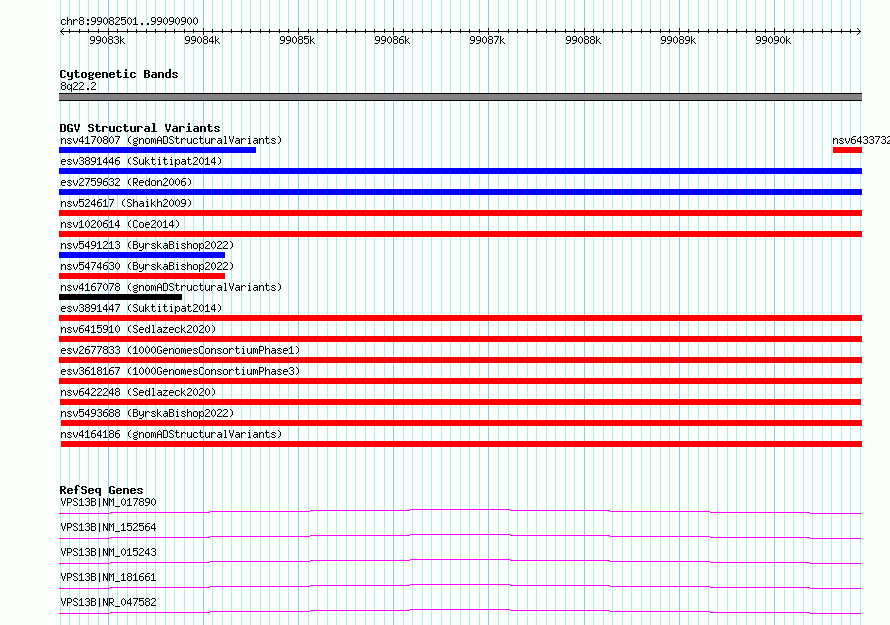This screenshot has height=625, width=890.
Task: Click the VPS13B NR_047582 magenta gene line
Action: pos(460,611)
